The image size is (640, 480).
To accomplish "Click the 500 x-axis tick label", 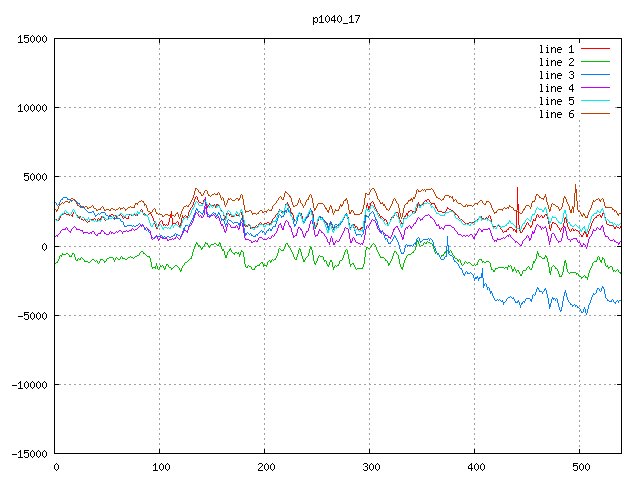I will (579, 467).
